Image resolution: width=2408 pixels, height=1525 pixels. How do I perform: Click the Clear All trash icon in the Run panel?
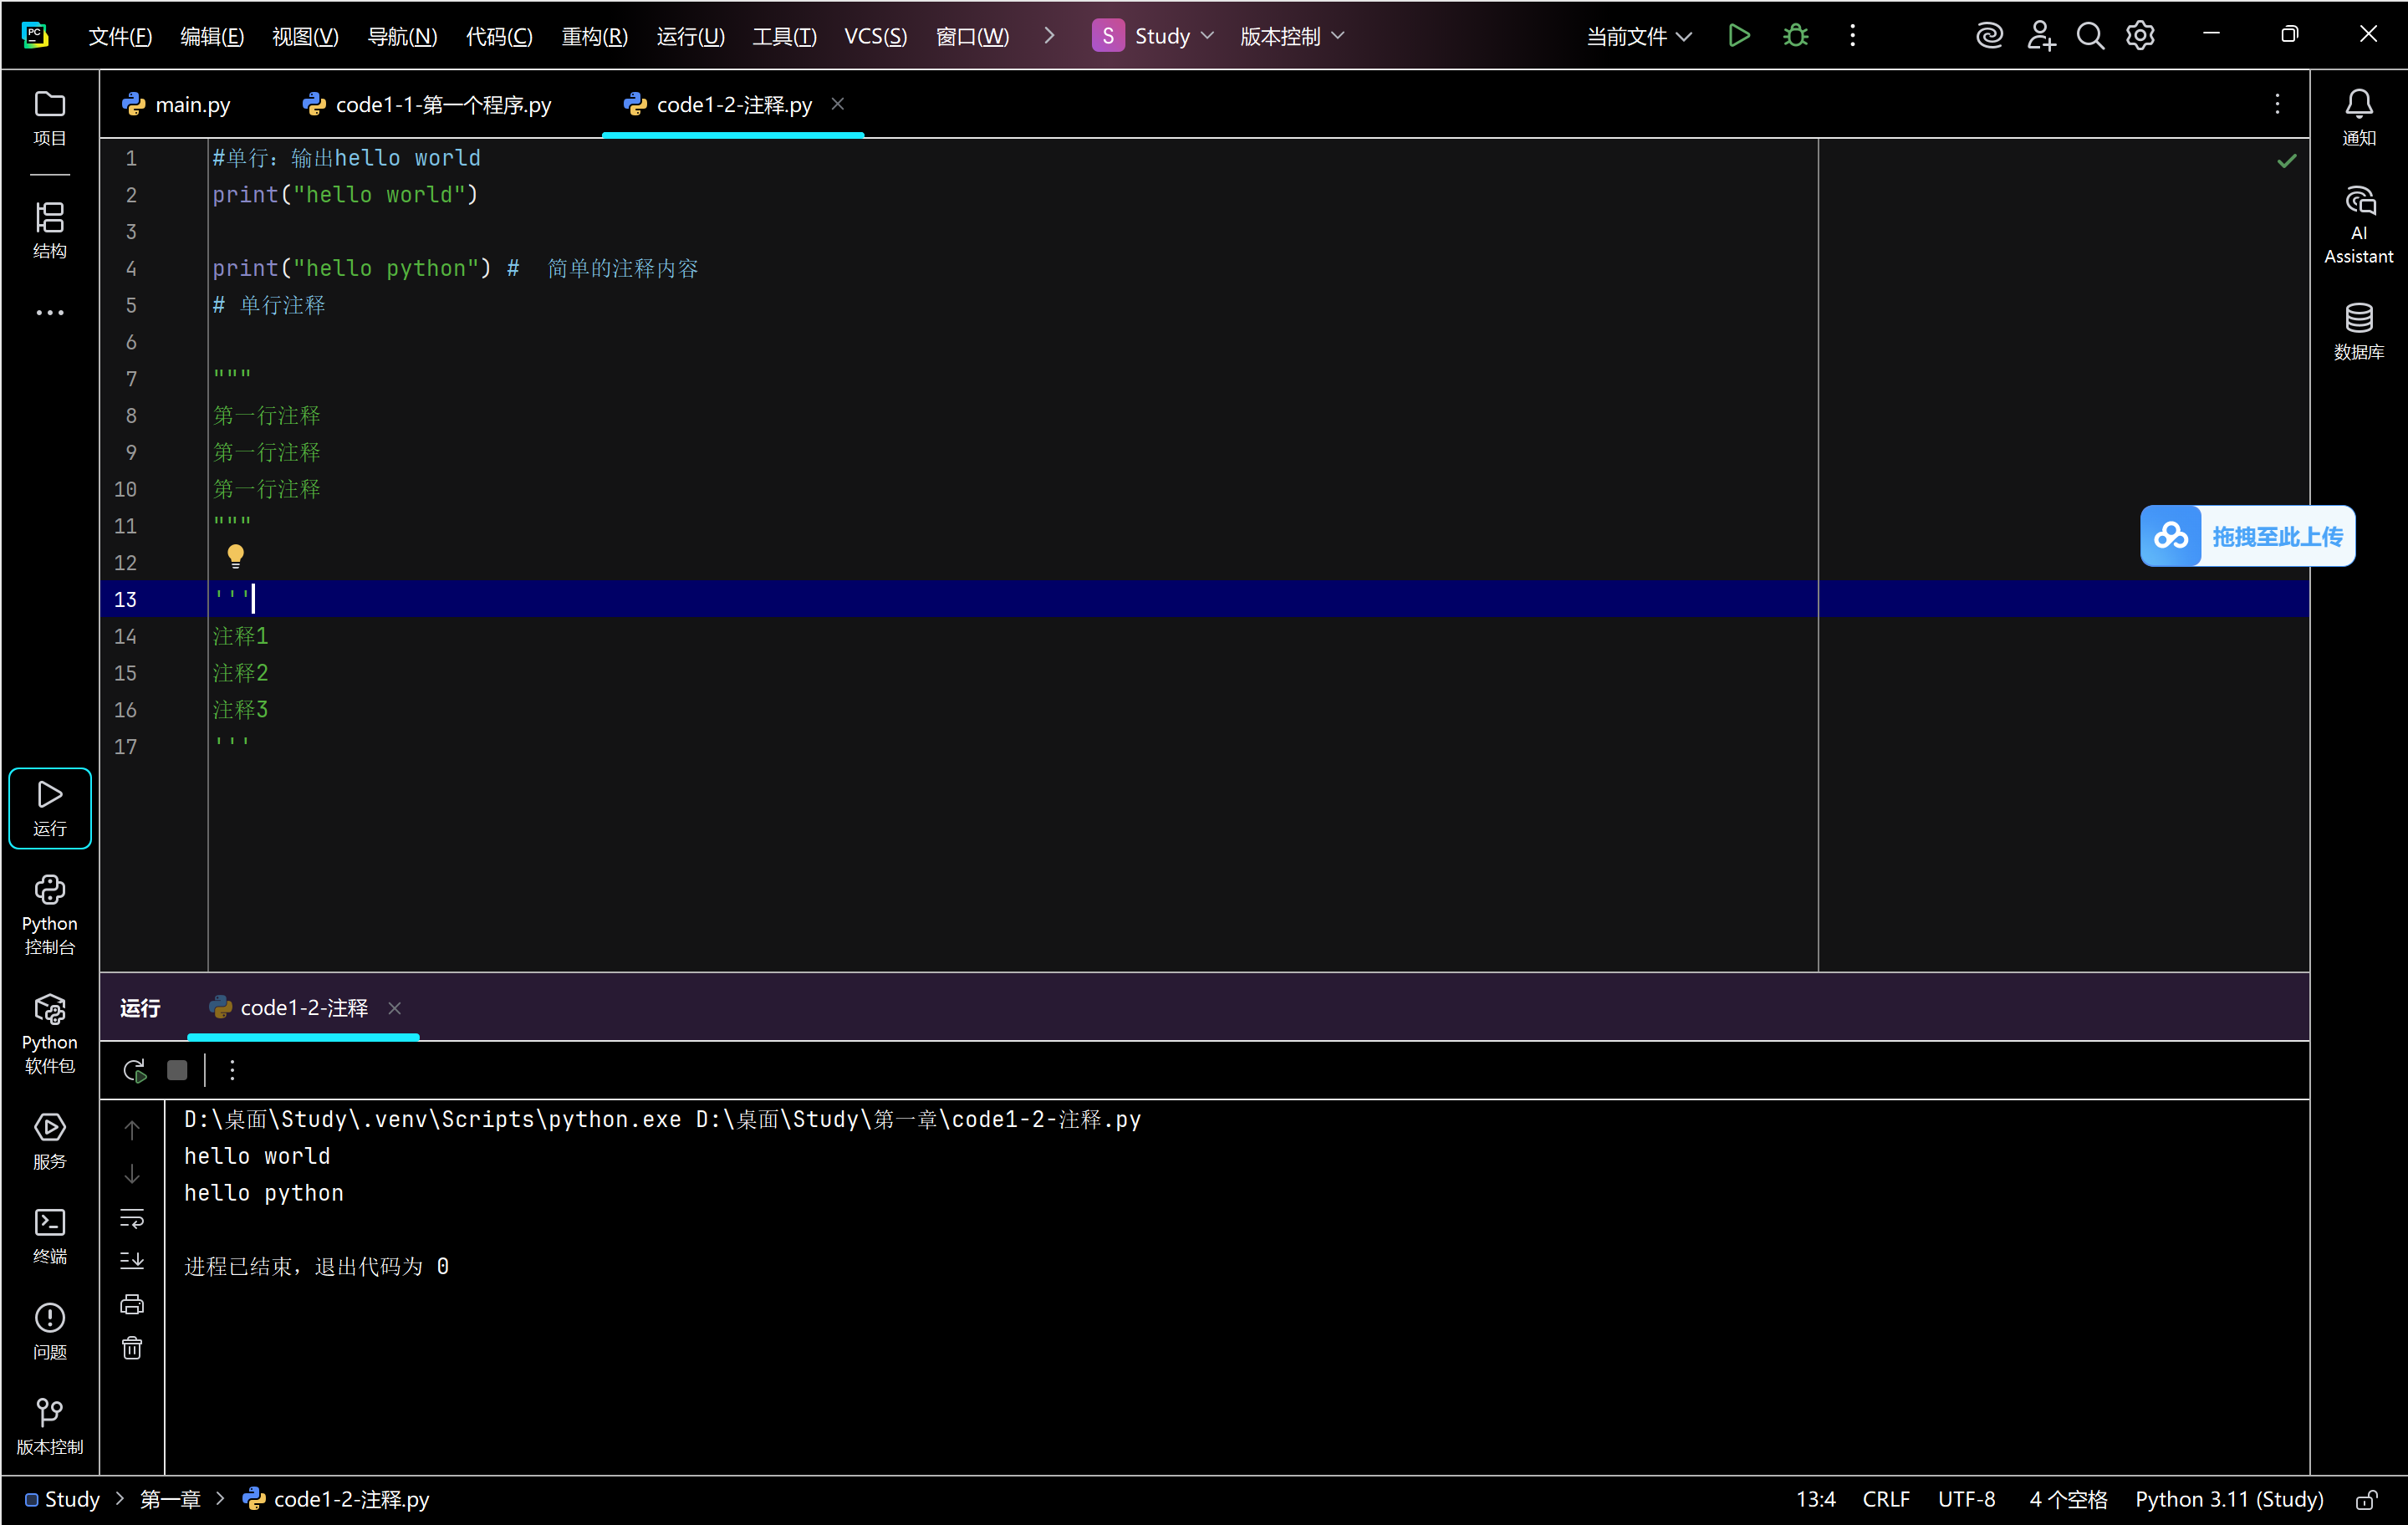coord(132,1348)
